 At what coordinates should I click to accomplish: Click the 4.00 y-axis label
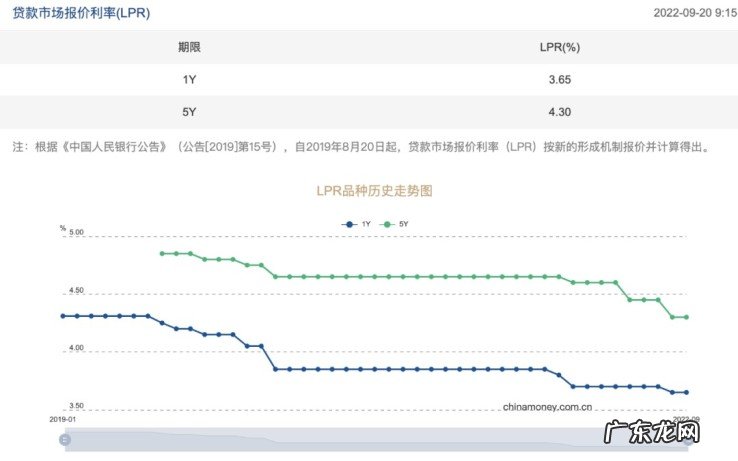click(x=76, y=348)
